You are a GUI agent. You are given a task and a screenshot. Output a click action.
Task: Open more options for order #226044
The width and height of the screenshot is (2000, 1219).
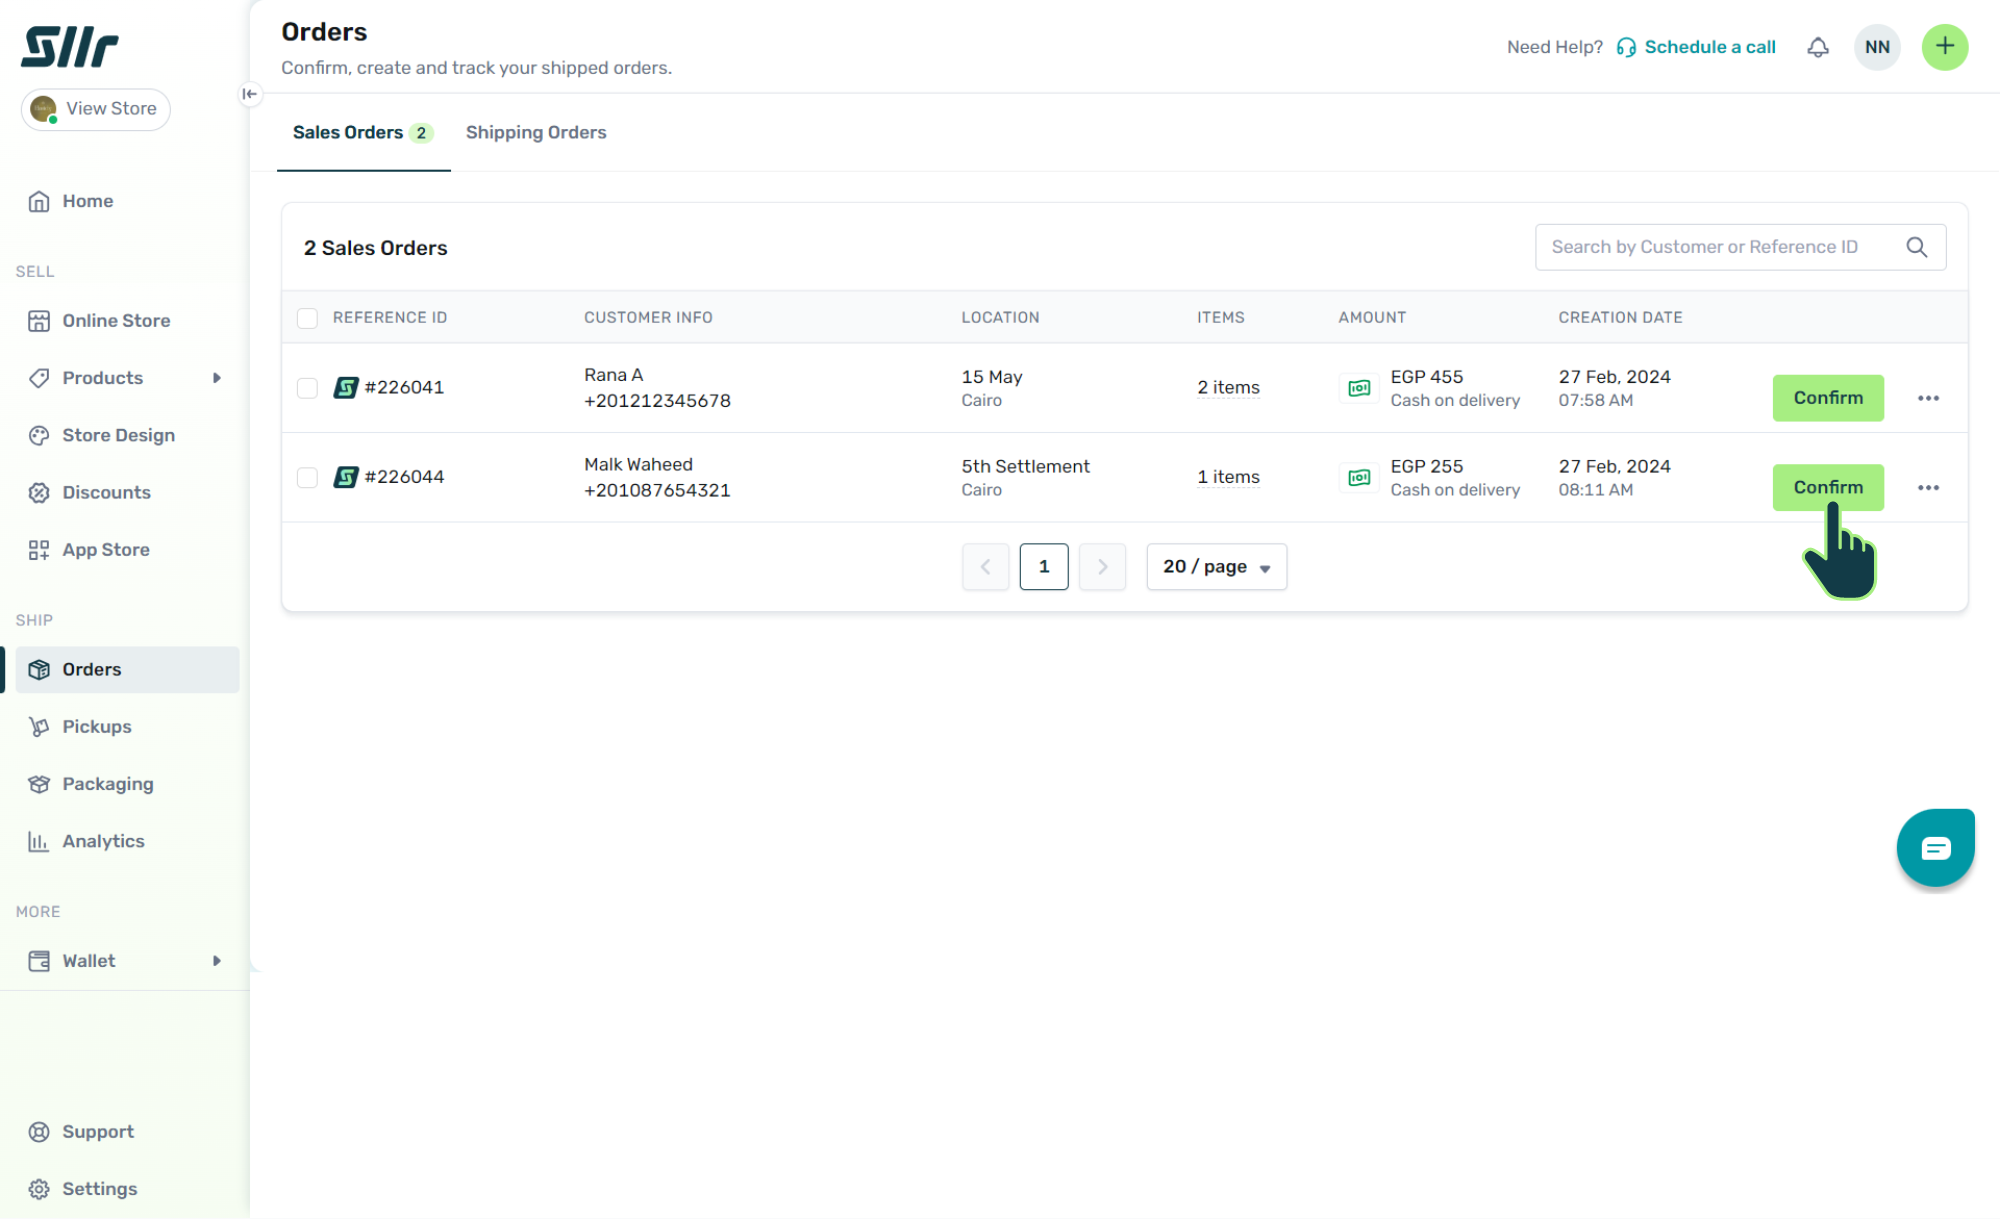click(x=1928, y=488)
